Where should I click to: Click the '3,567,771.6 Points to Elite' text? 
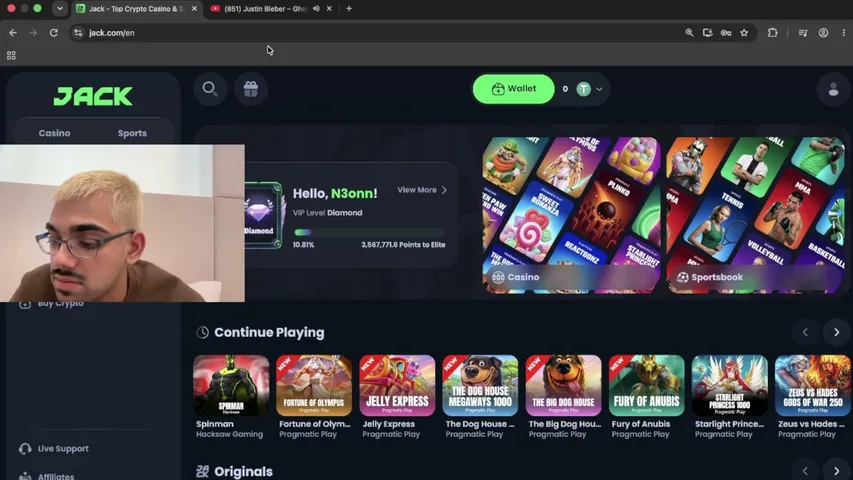(403, 245)
